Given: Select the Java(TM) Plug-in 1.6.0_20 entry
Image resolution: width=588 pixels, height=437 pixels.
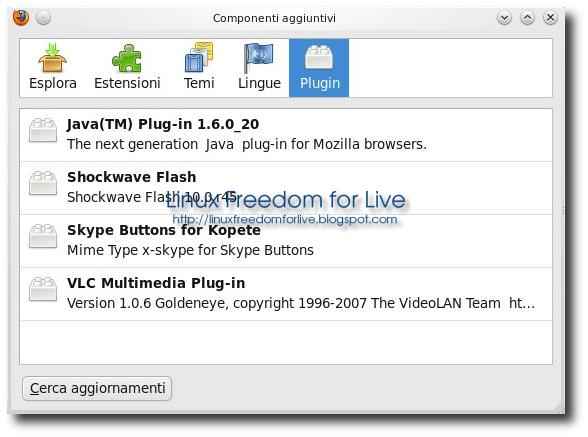Looking at the screenshot, I should tap(286, 135).
